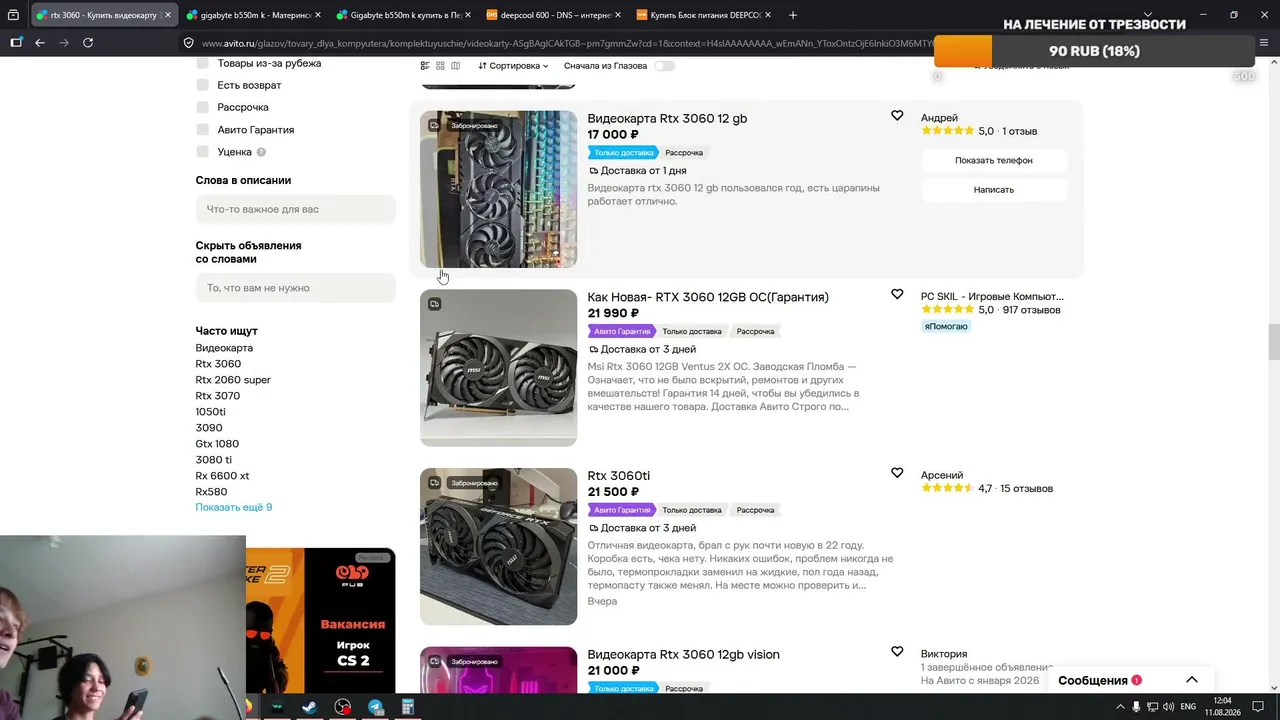This screenshot has width=1280, height=720.
Task: Expand the Сообщения chat panel chevron
Action: (x=1191, y=680)
